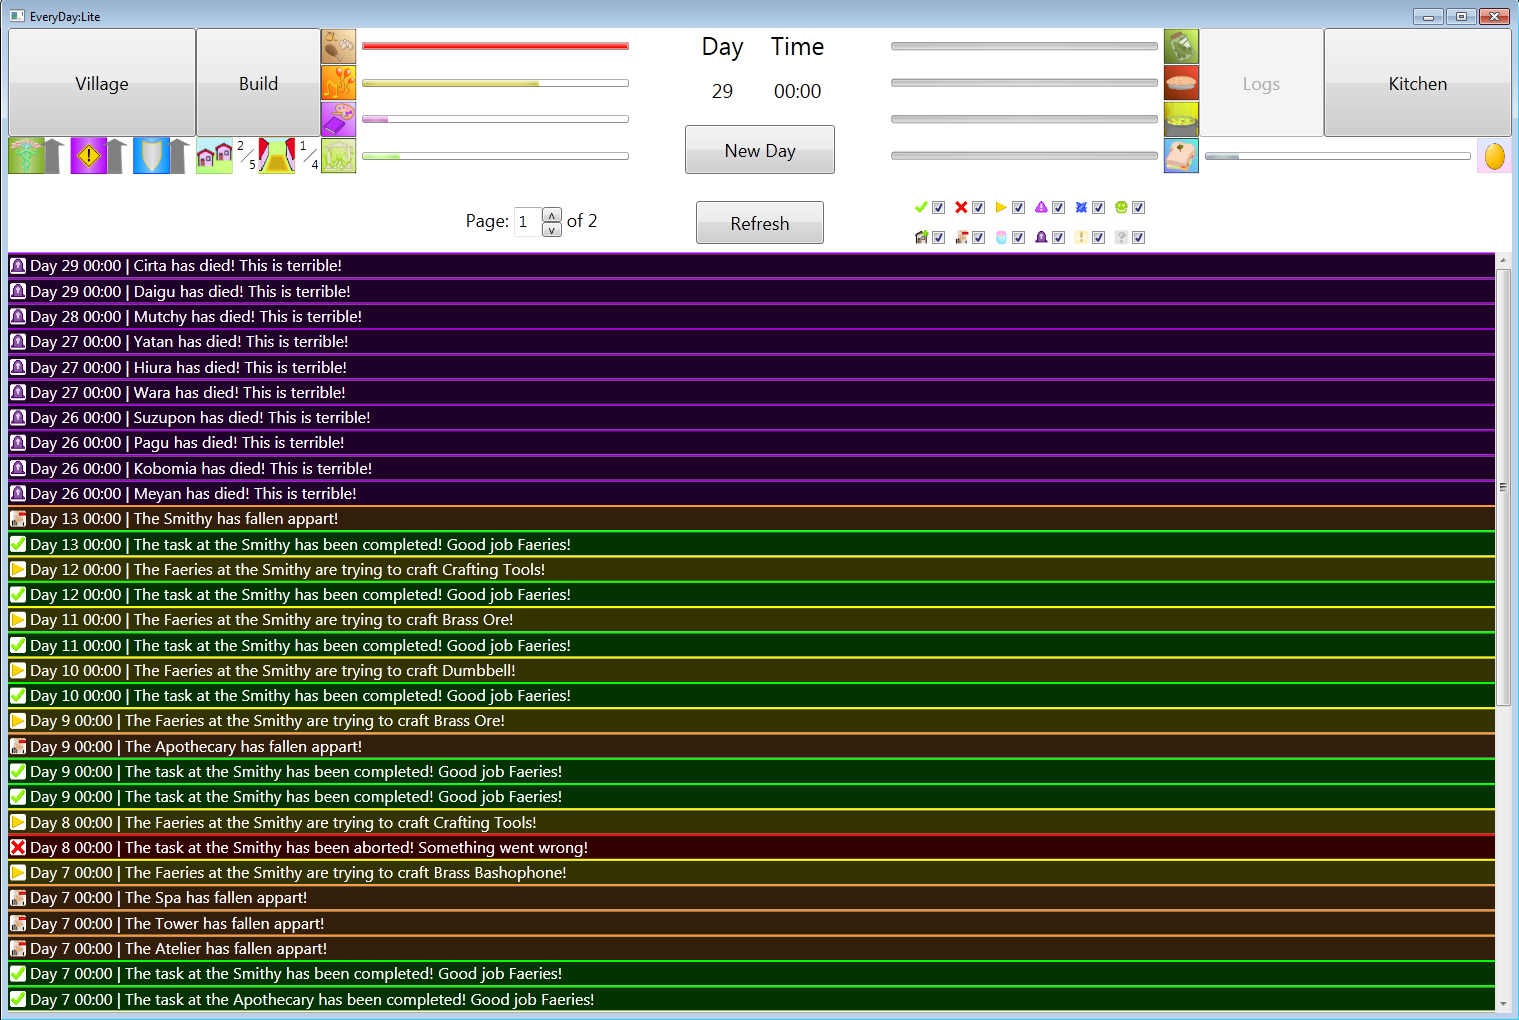
Task: Select 'The Apothecary has fallen appart!' entry
Action: 752,746
